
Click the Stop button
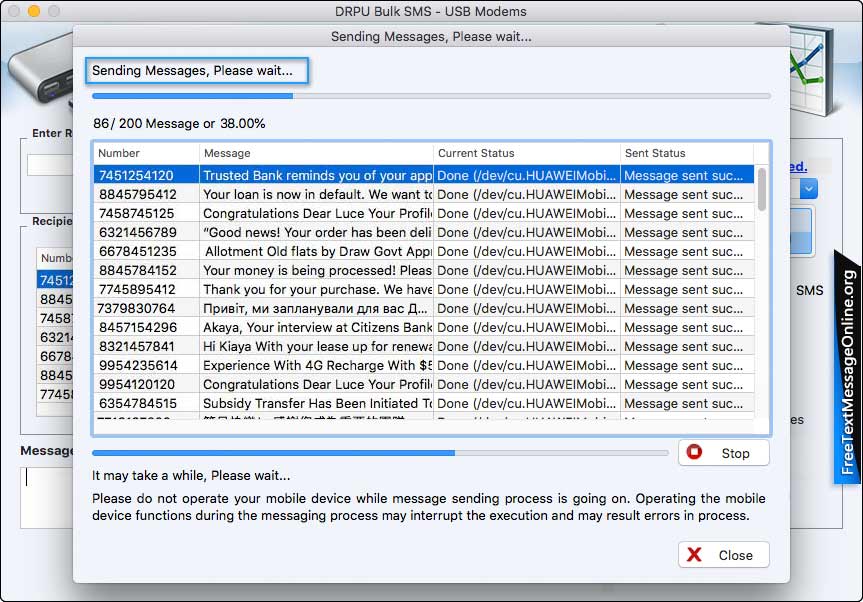click(x=723, y=453)
